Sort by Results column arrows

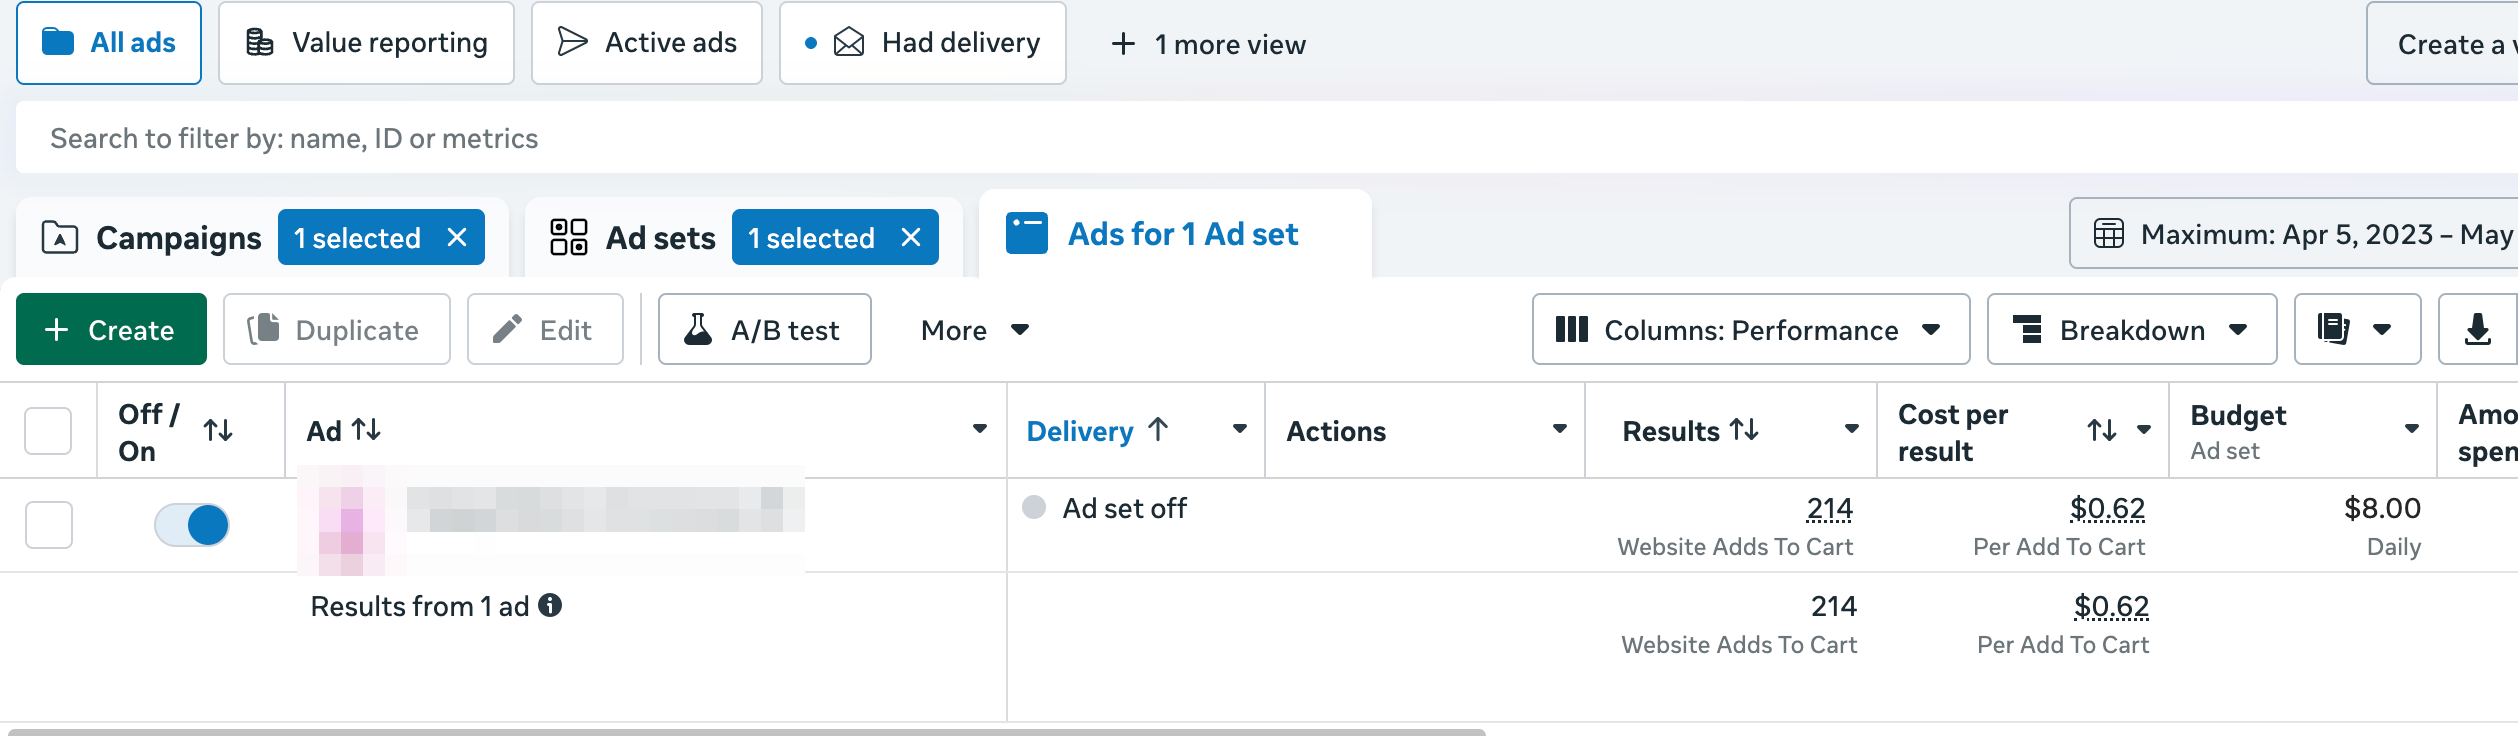tap(1745, 430)
